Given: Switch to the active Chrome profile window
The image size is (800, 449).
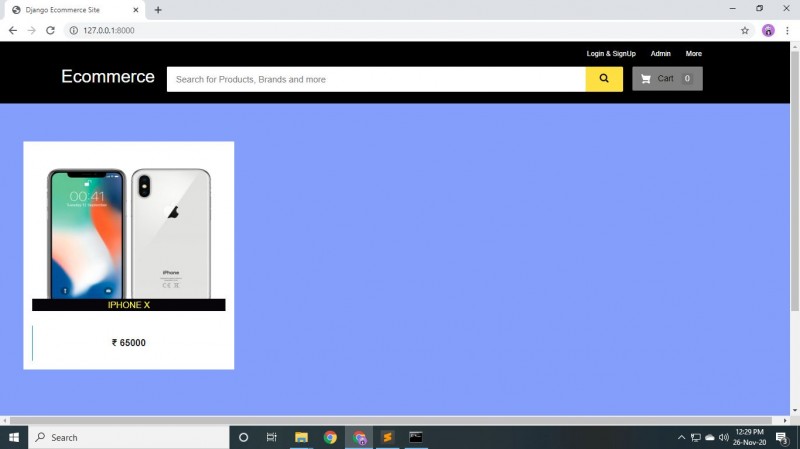Looking at the screenshot, I should click(x=359, y=437).
